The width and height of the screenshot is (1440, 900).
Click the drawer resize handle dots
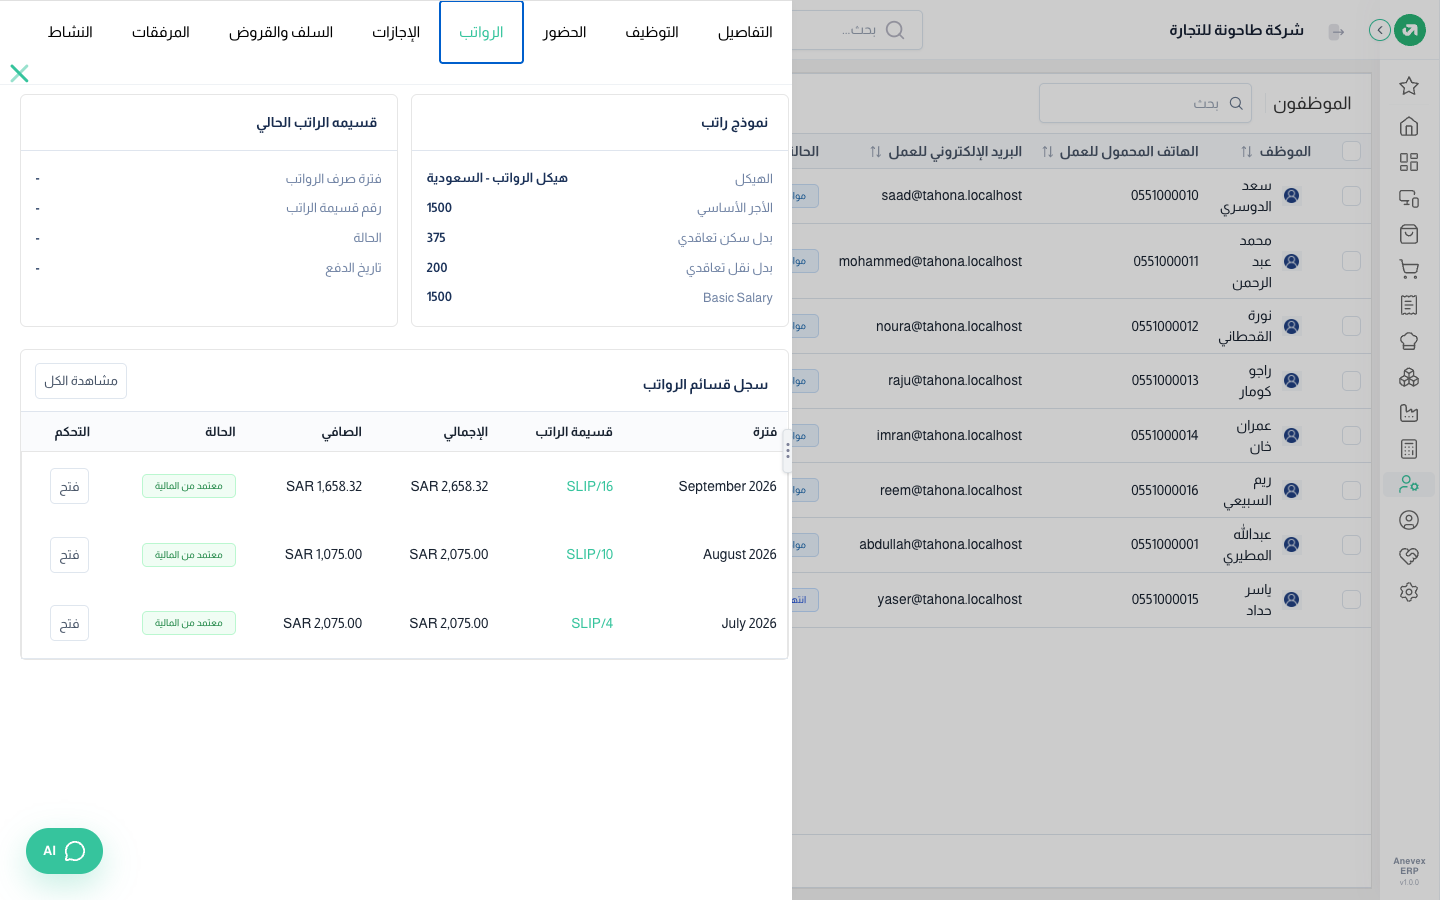(788, 451)
